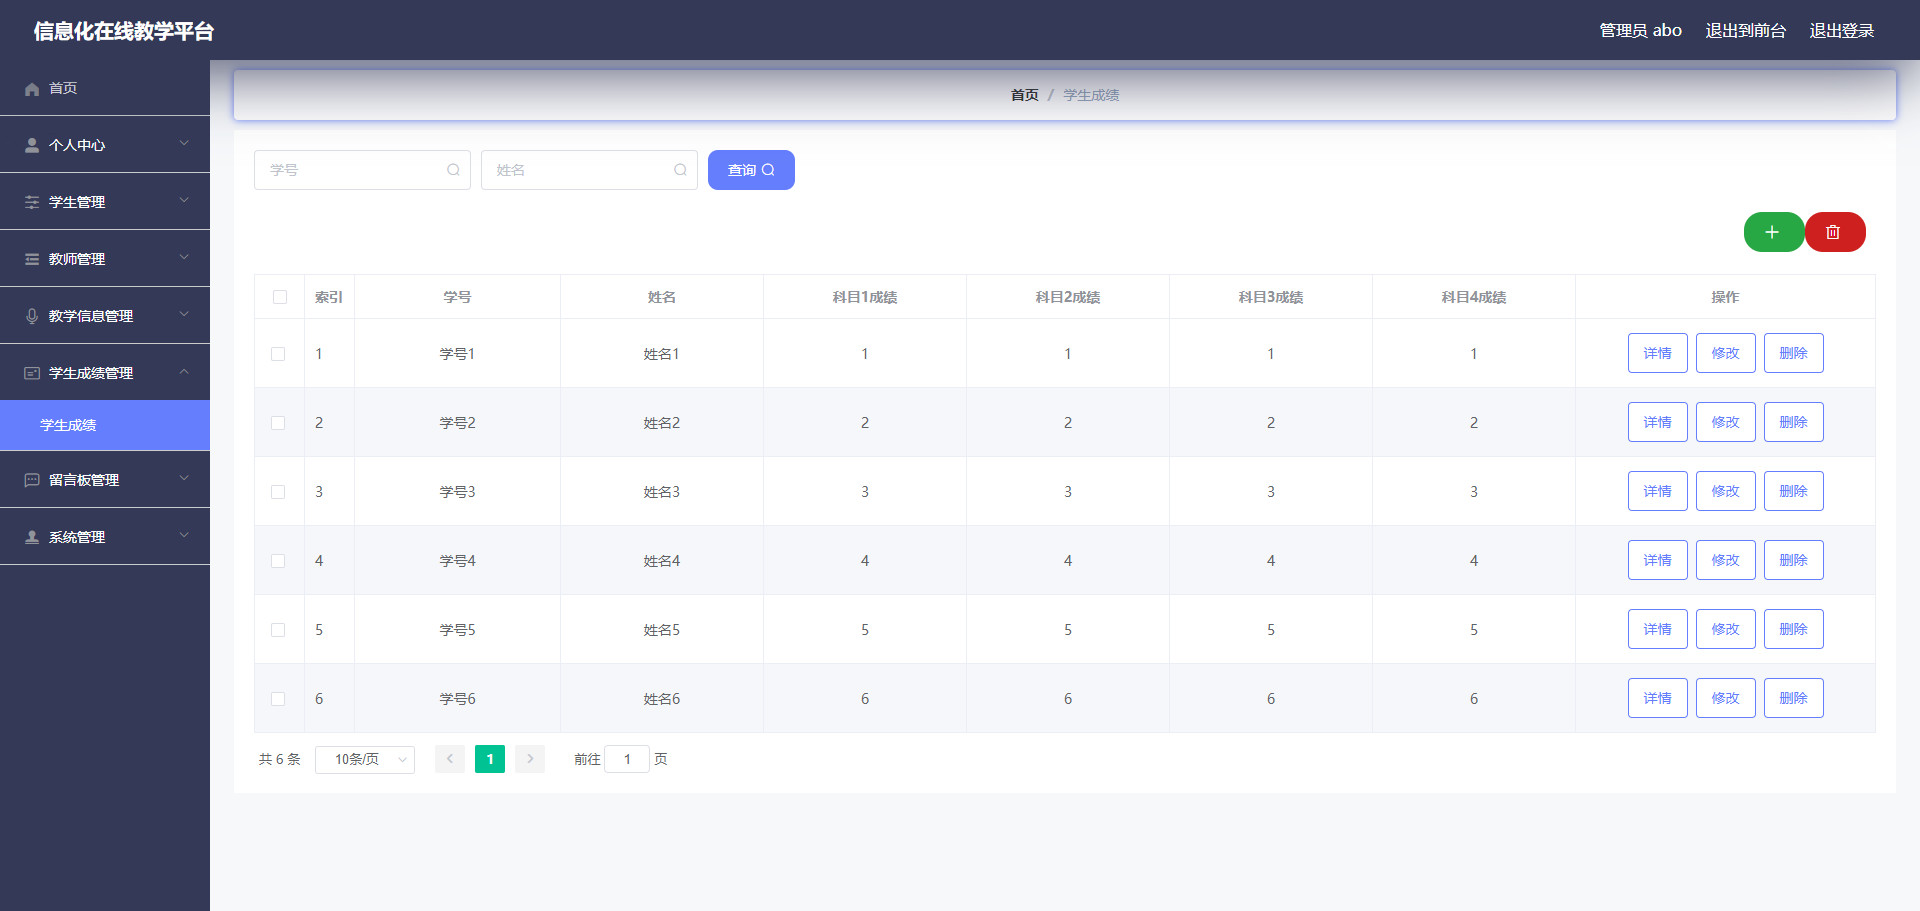Check the row checkbox for 学号1

click(278, 354)
